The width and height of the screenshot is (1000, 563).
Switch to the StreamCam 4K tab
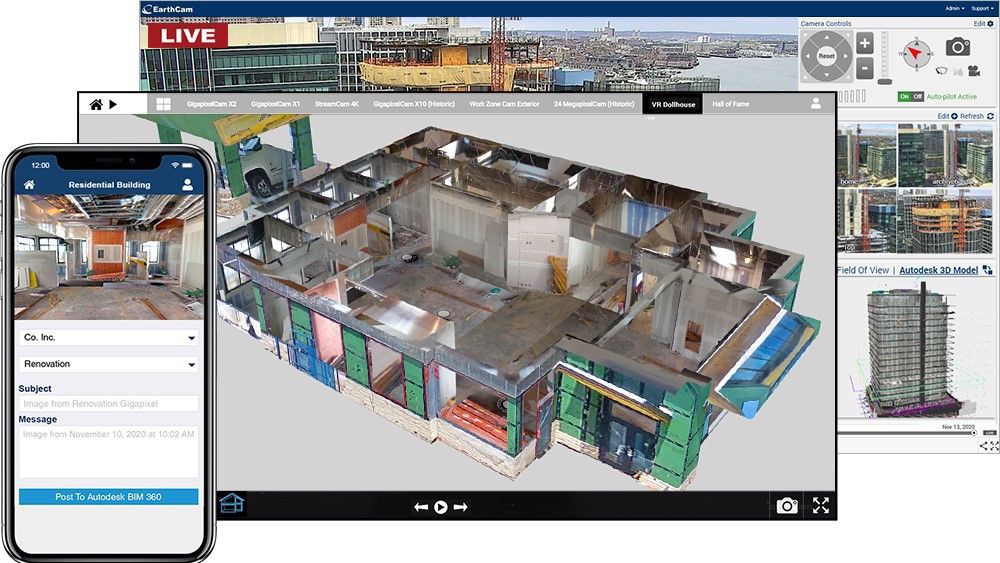point(335,104)
